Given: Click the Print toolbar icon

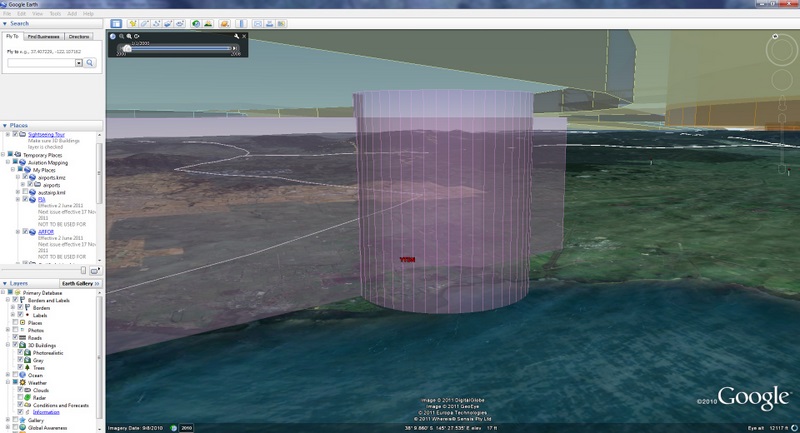Looking at the screenshot, I should pyautogui.click(x=269, y=23).
